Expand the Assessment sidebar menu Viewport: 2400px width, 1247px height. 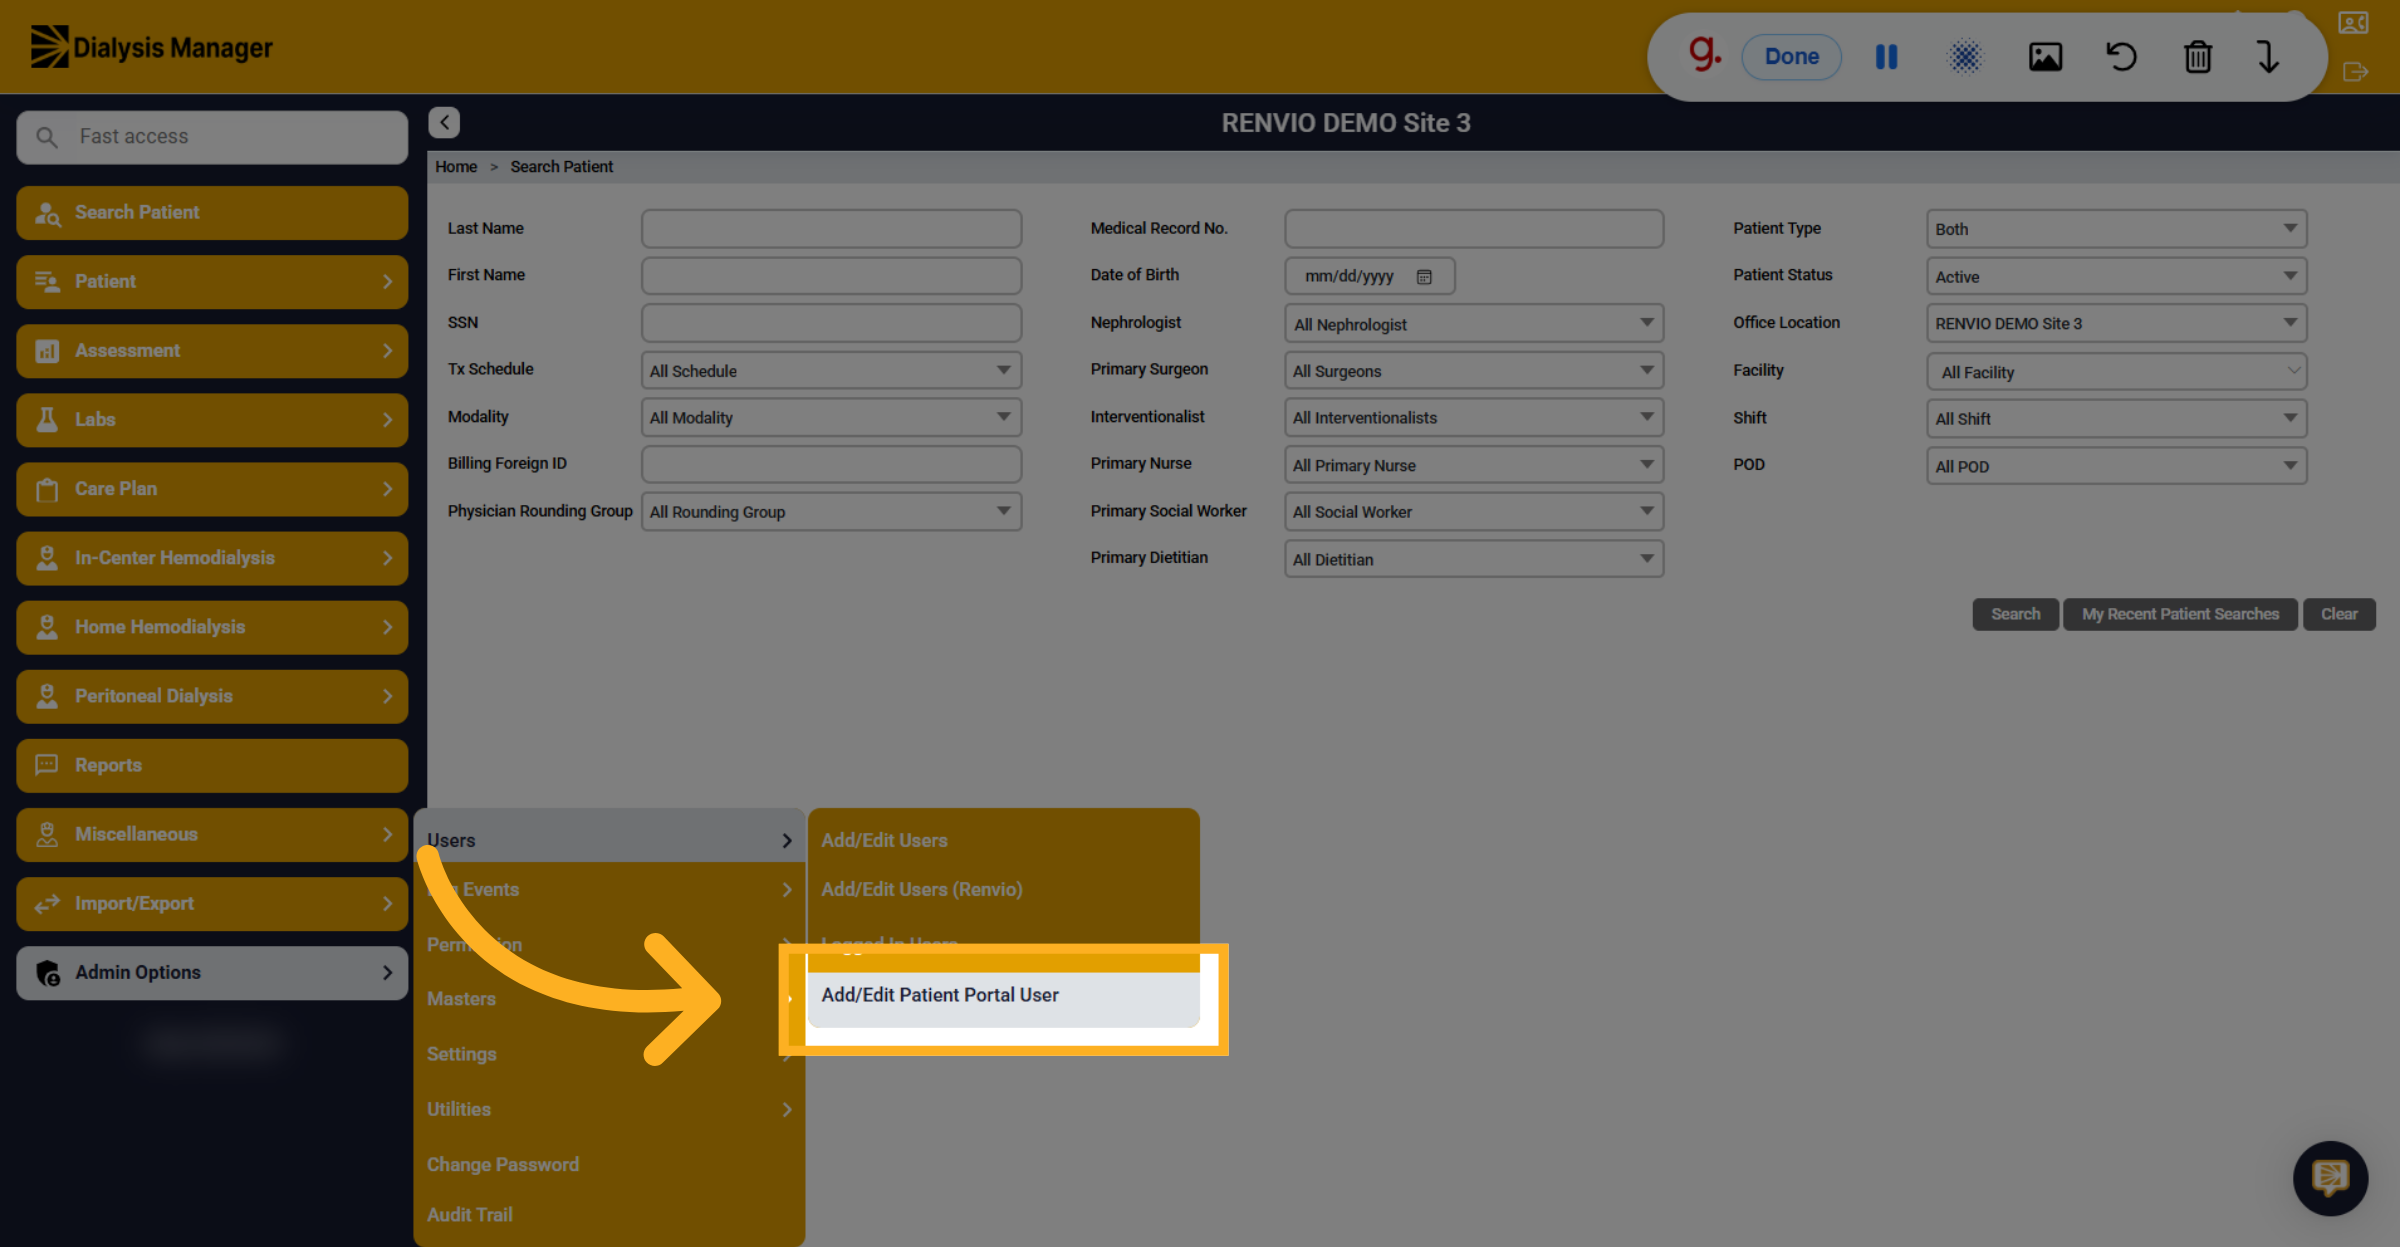point(212,350)
